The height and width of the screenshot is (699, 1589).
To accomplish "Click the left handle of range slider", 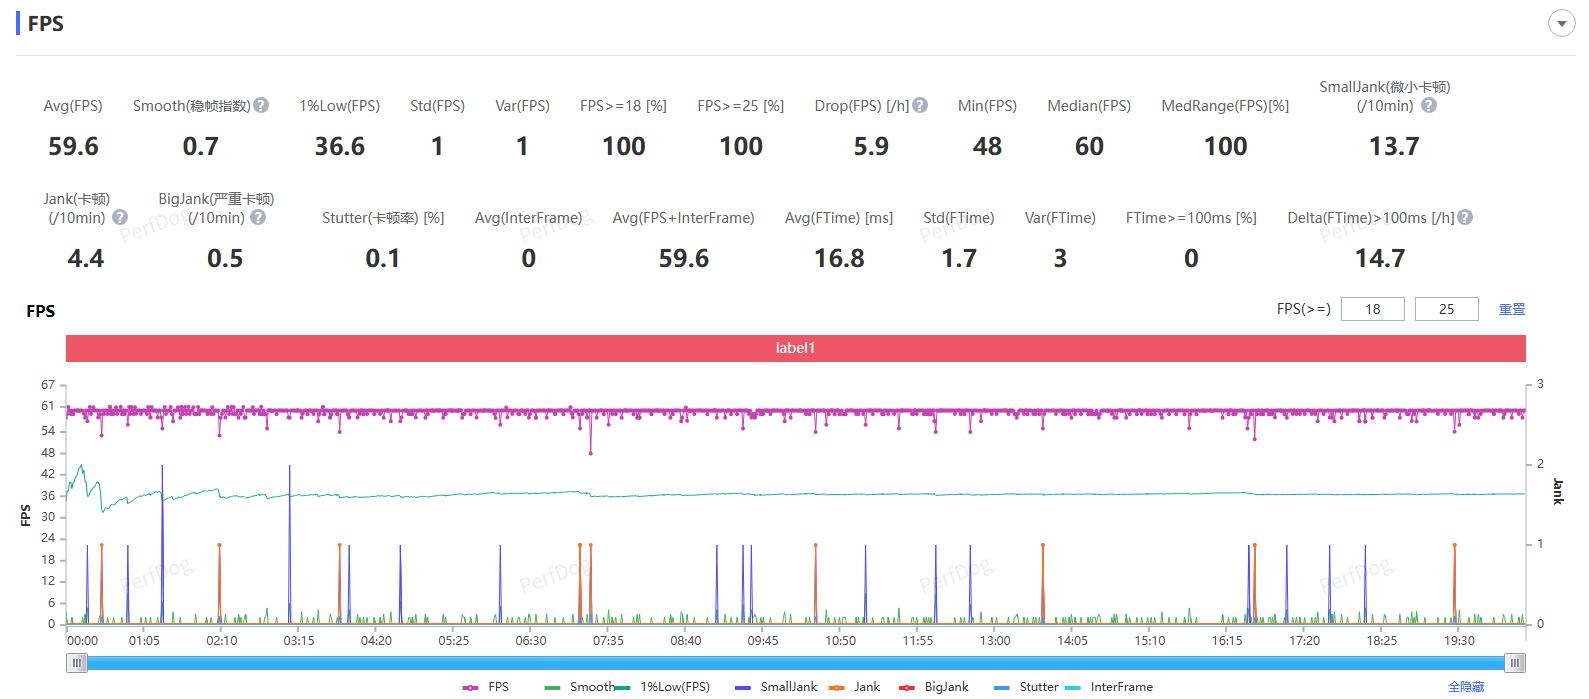I will [x=77, y=663].
